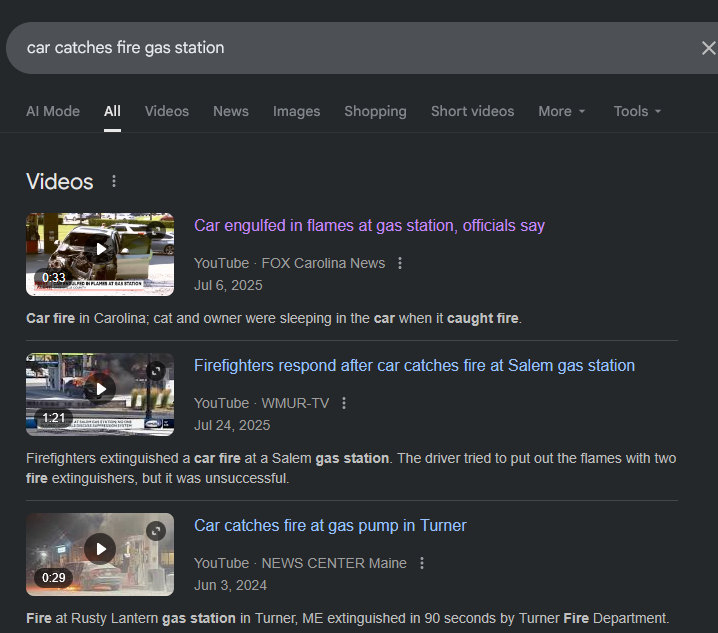Click the Videos section heading
718x633 pixels.
[x=60, y=181]
